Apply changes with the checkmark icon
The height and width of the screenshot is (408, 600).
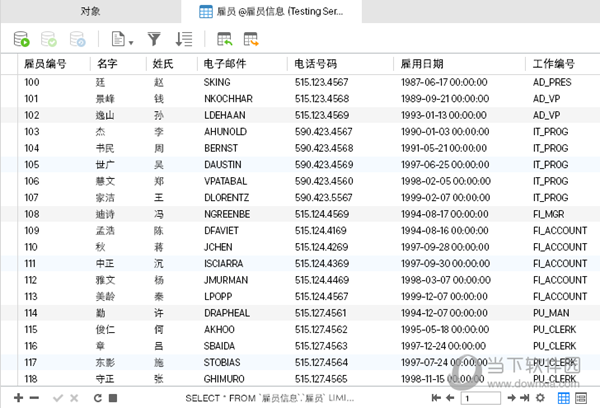tap(58, 398)
